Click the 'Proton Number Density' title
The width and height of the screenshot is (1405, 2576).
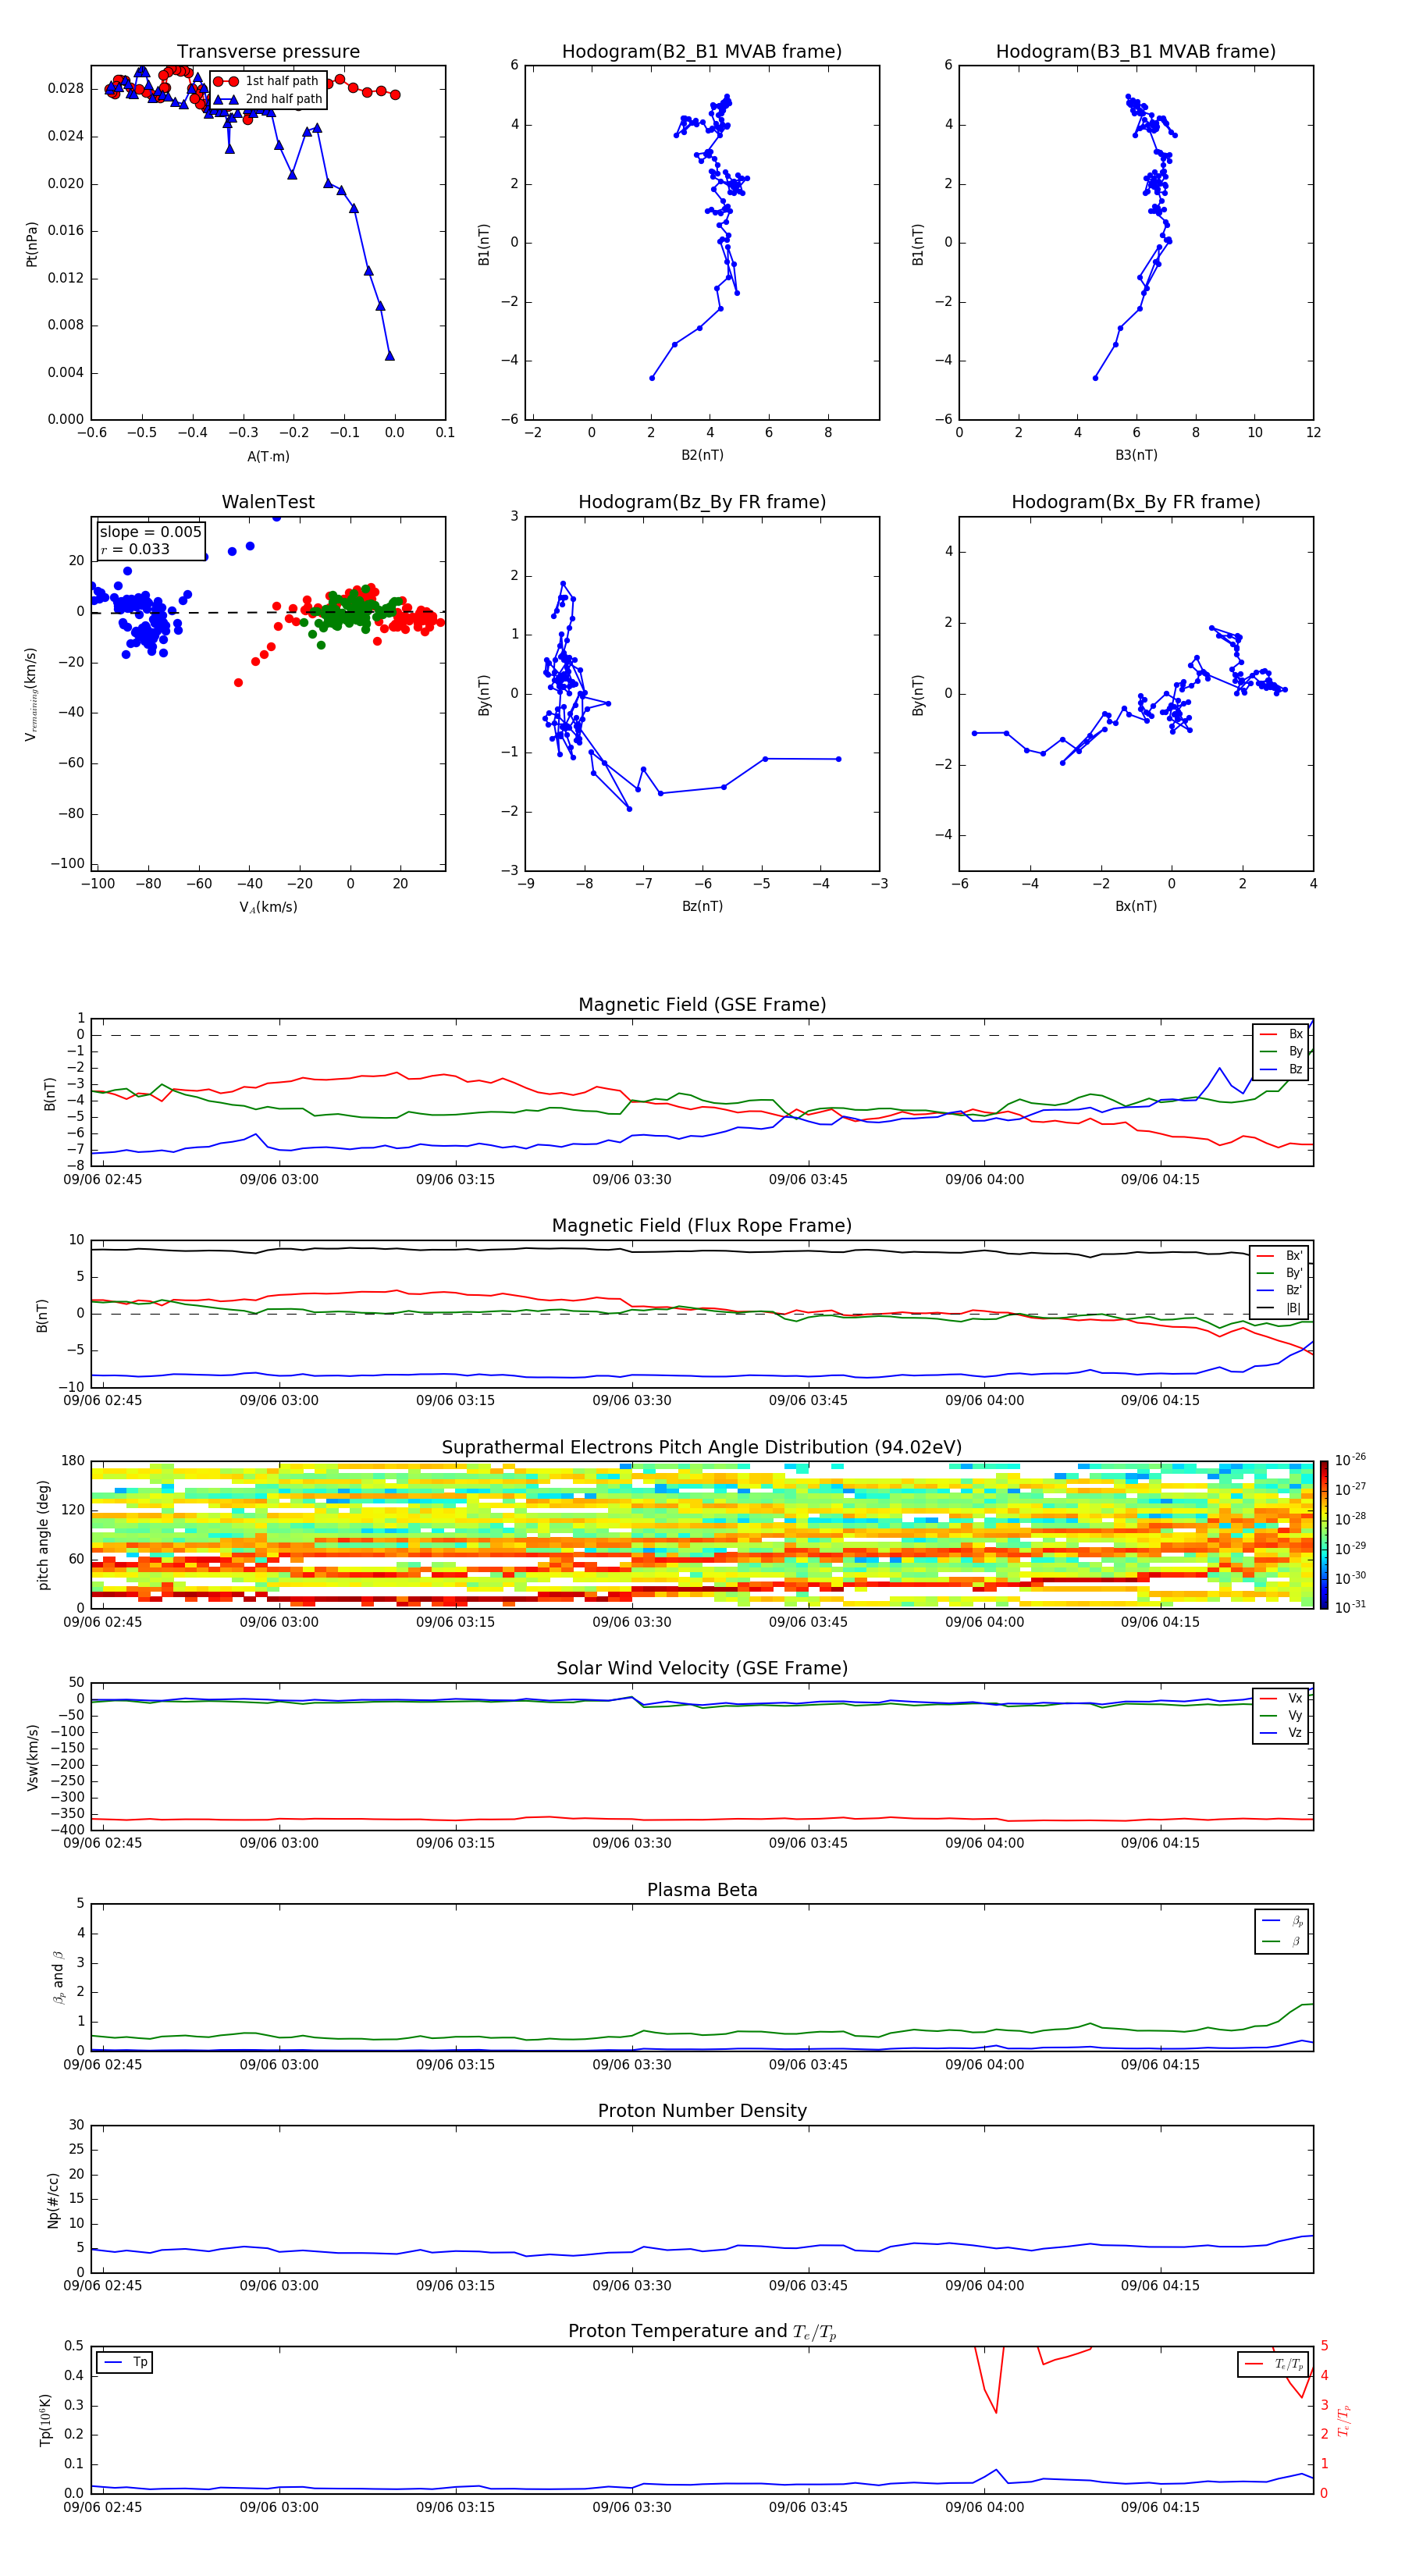(x=702, y=2111)
